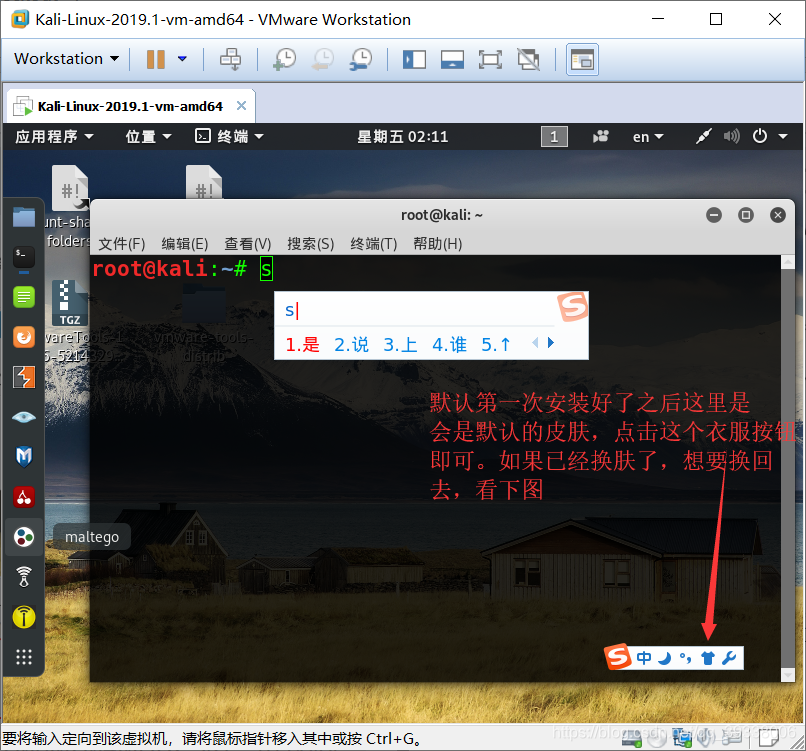
Task: Open the 应用程序 applications menu
Action: click(x=54, y=137)
